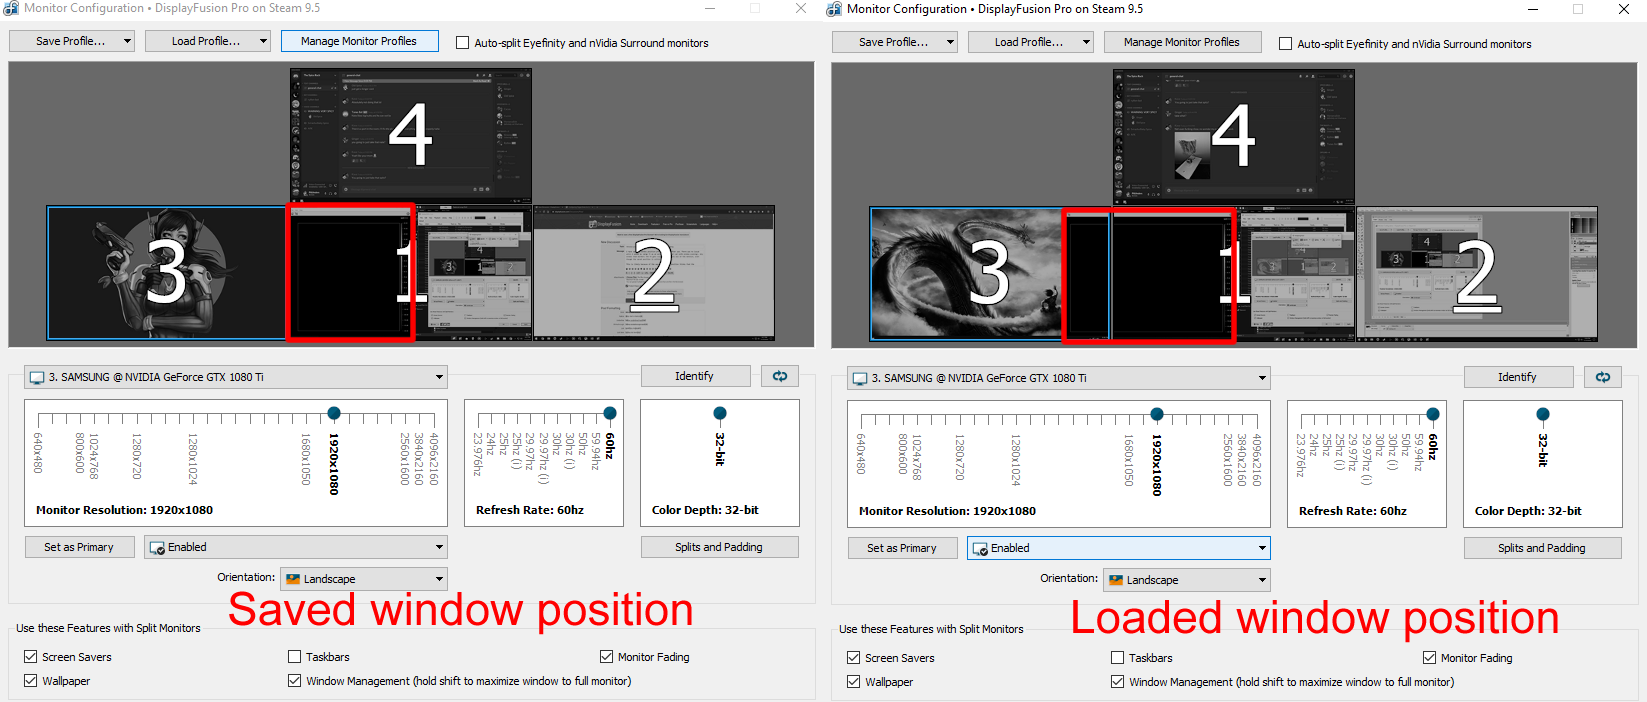The image size is (1647, 702).
Task: Select dragon wallpaper monitor 3 in right window
Action: pyautogui.click(x=965, y=273)
